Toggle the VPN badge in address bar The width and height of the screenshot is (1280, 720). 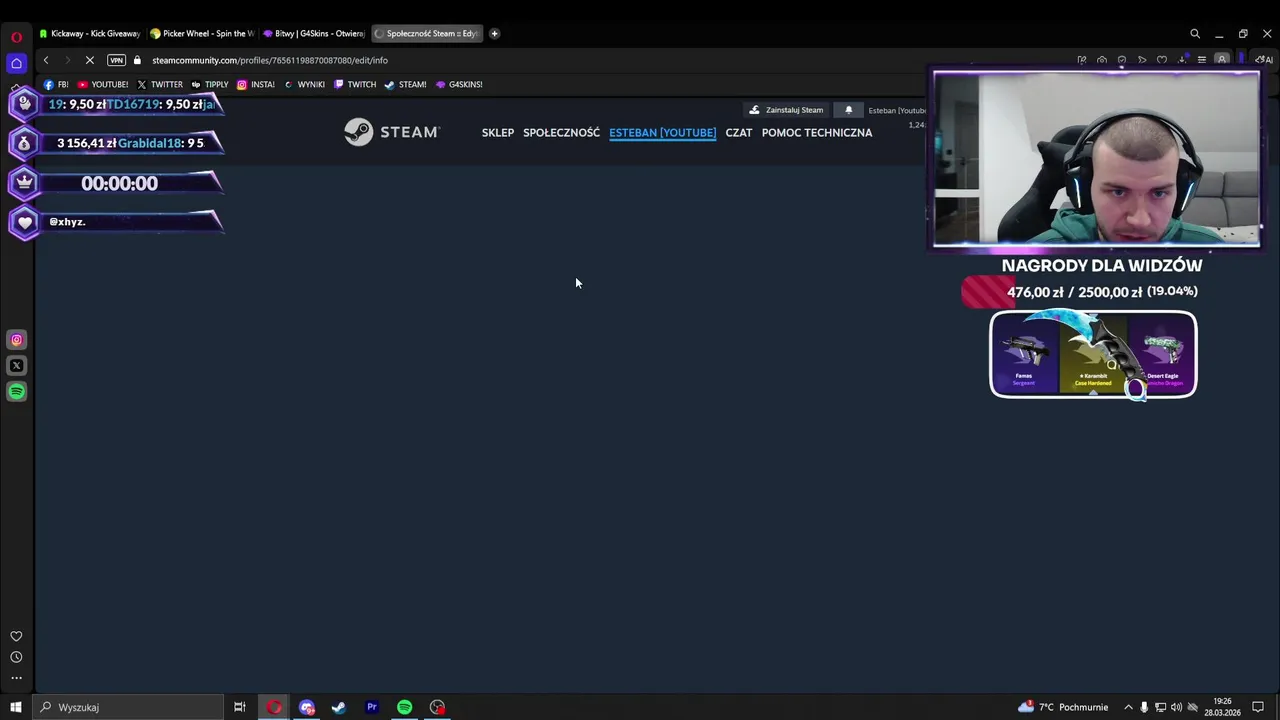coord(116,60)
